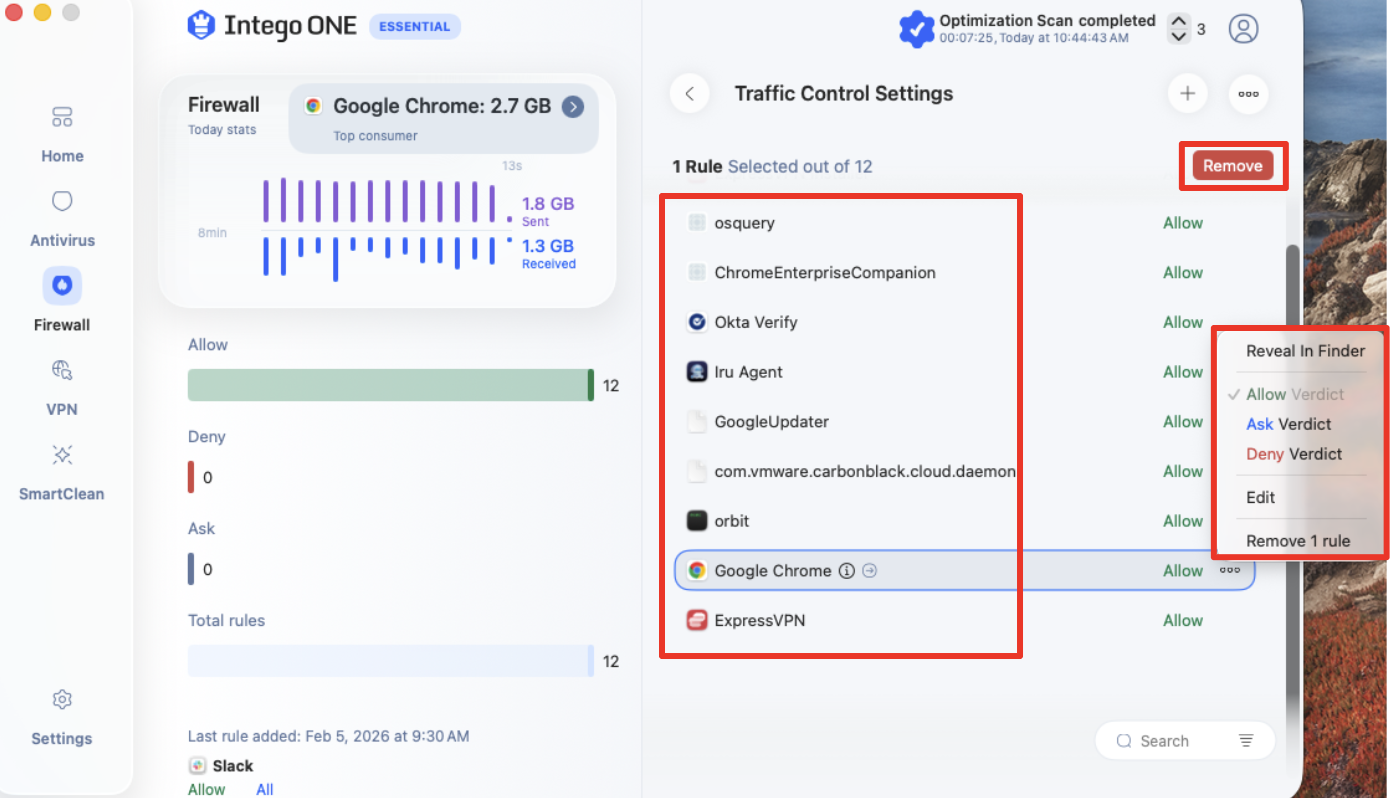Click the back arrow beside Traffic Control Settings
1390x798 pixels.
tap(689, 94)
